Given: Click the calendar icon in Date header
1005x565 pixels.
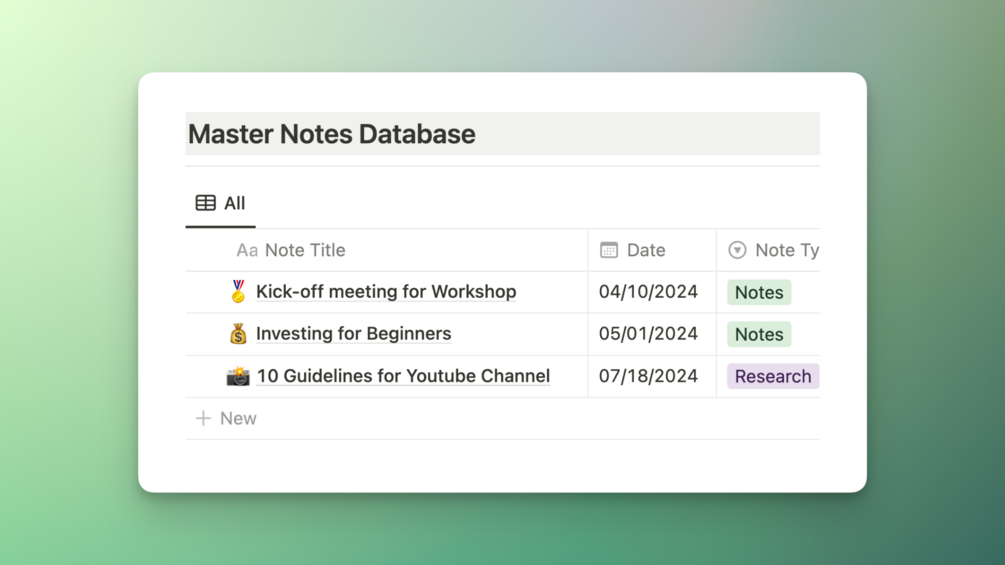Looking at the screenshot, I should tap(609, 250).
